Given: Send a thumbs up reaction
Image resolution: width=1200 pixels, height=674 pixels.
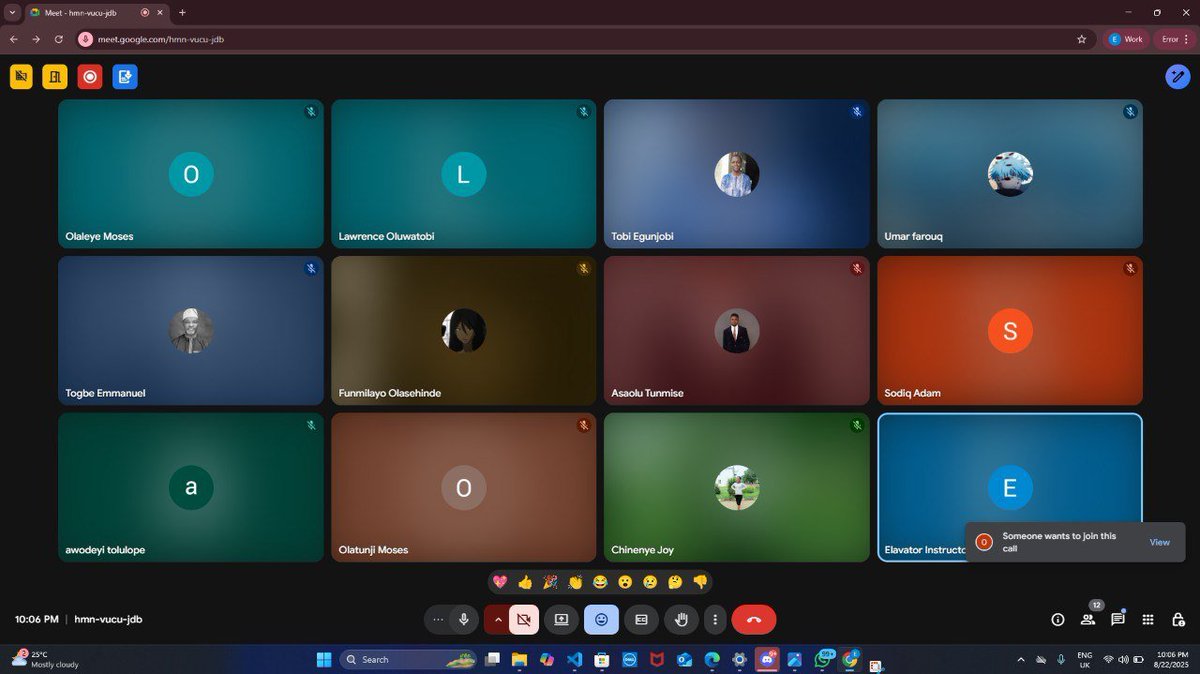Looking at the screenshot, I should pyautogui.click(x=525, y=582).
